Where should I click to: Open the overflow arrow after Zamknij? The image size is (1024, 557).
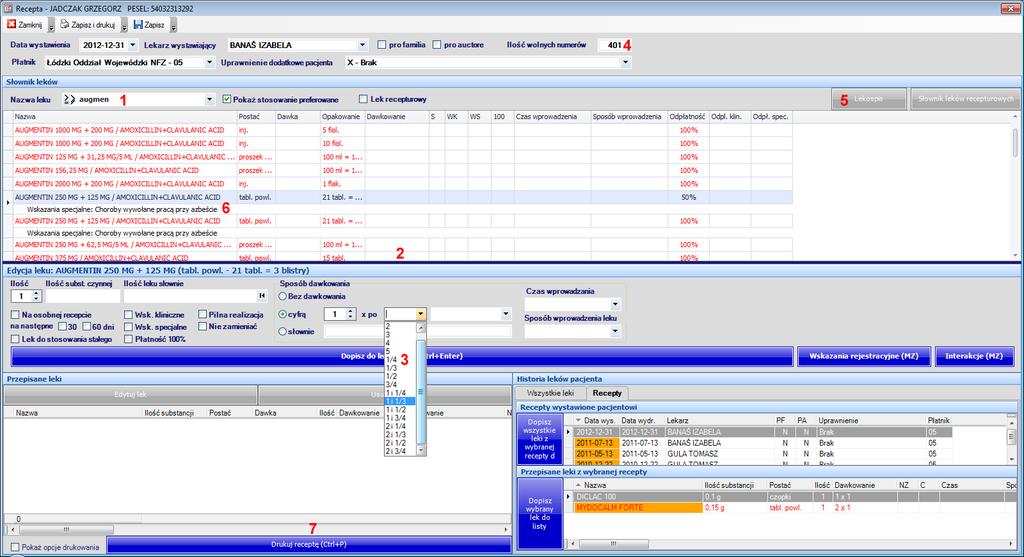pyautogui.click(x=51, y=25)
